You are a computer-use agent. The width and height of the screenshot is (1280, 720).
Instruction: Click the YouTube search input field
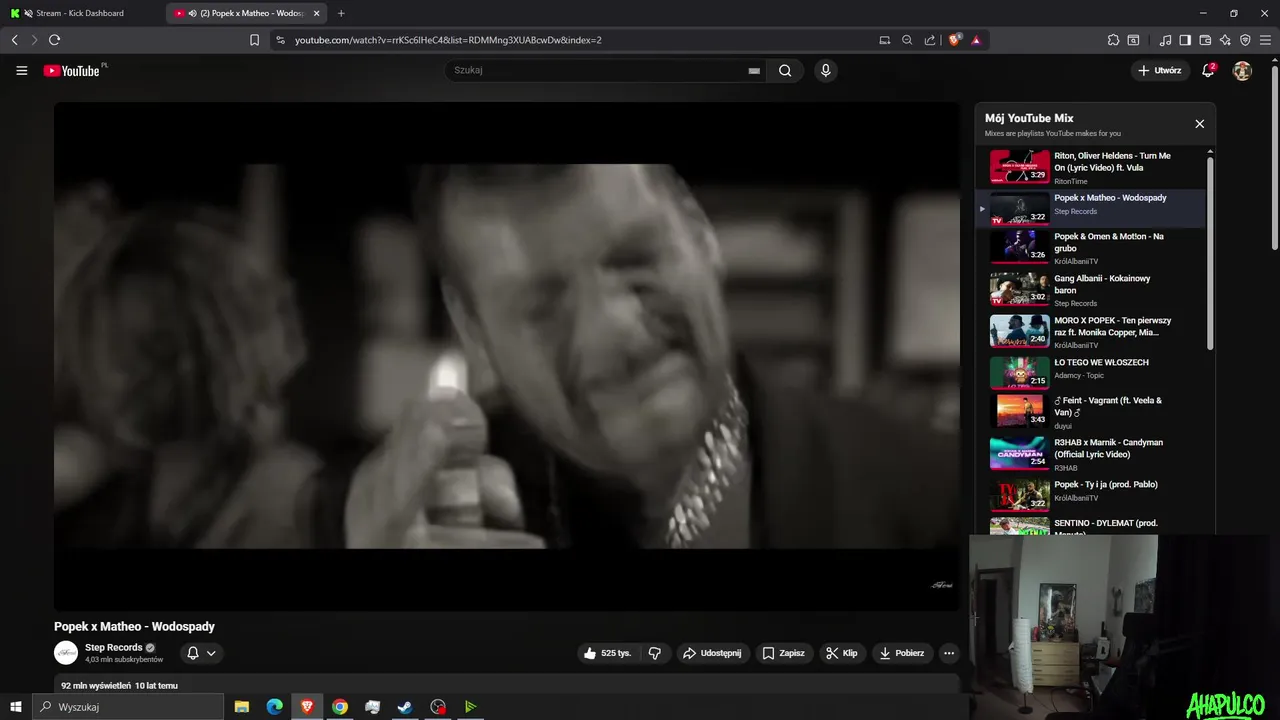click(x=598, y=70)
